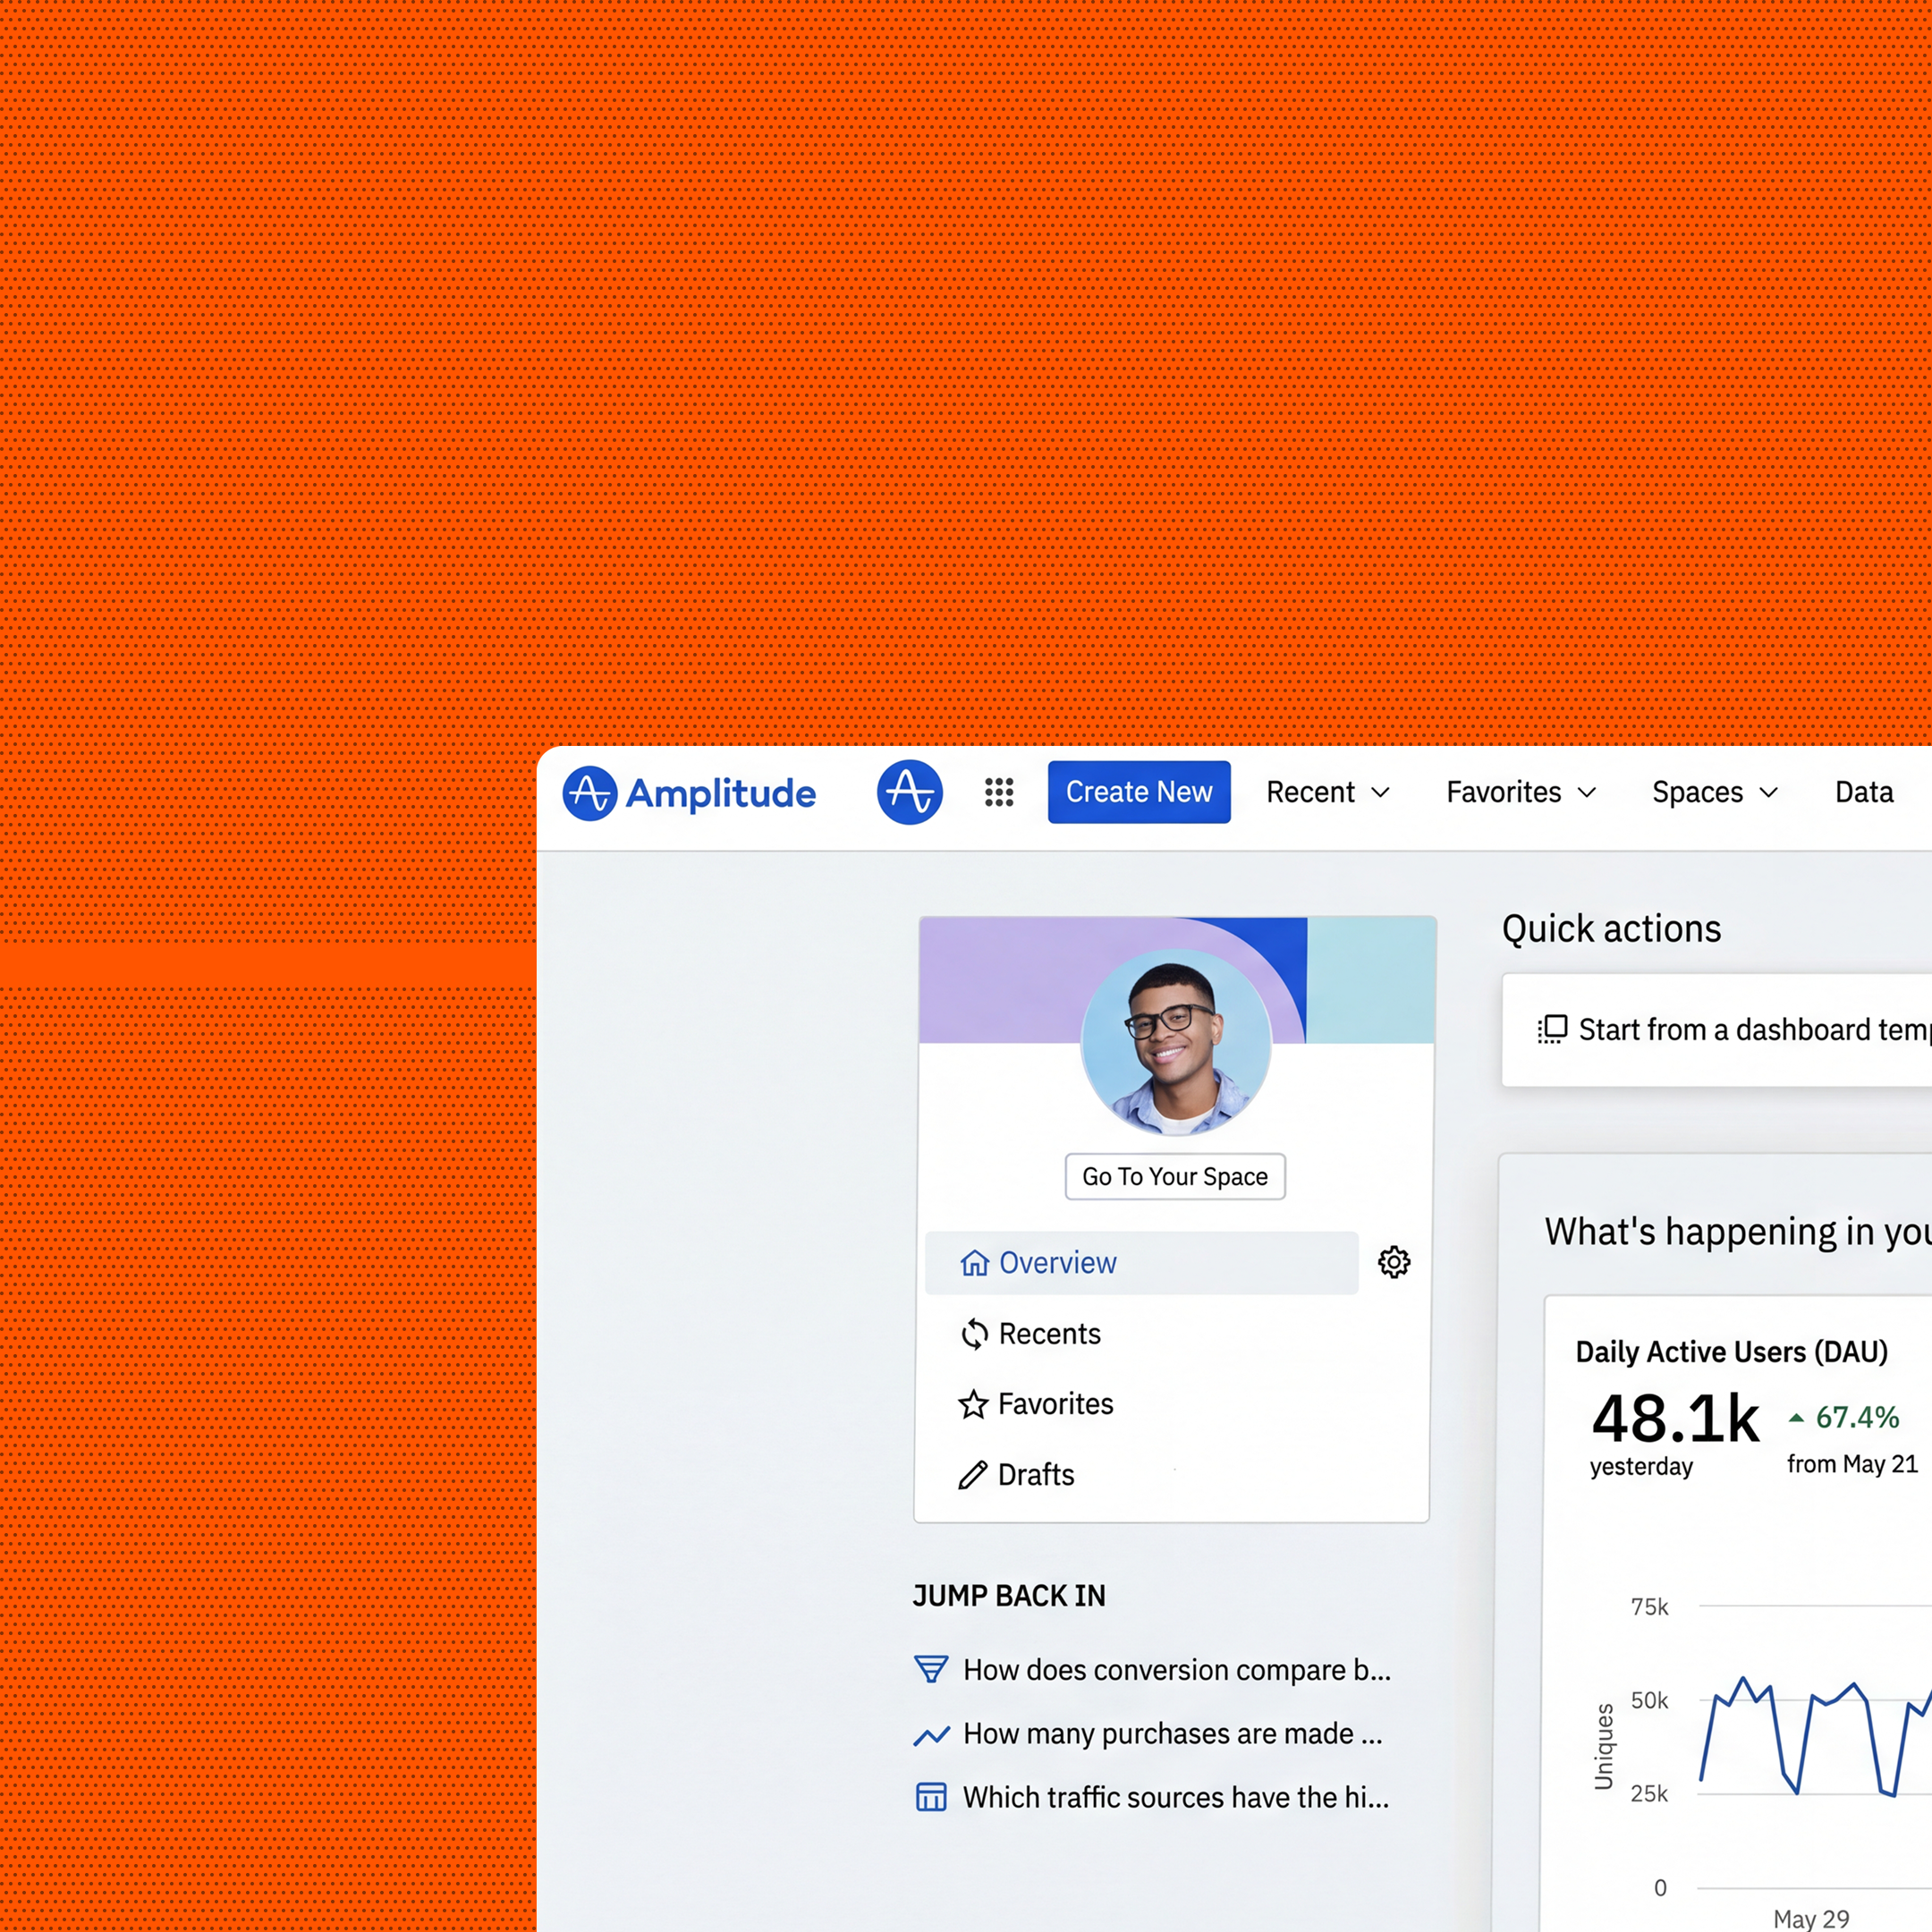Image resolution: width=1932 pixels, height=1932 pixels.
Task: Open the settings gear beside Overview
Action: click(x=1394, y=1262)
